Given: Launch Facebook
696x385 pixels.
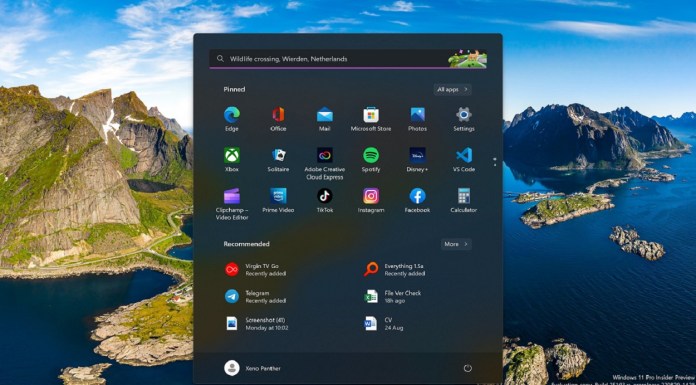Looking at the screenshot, I should 417,200.
